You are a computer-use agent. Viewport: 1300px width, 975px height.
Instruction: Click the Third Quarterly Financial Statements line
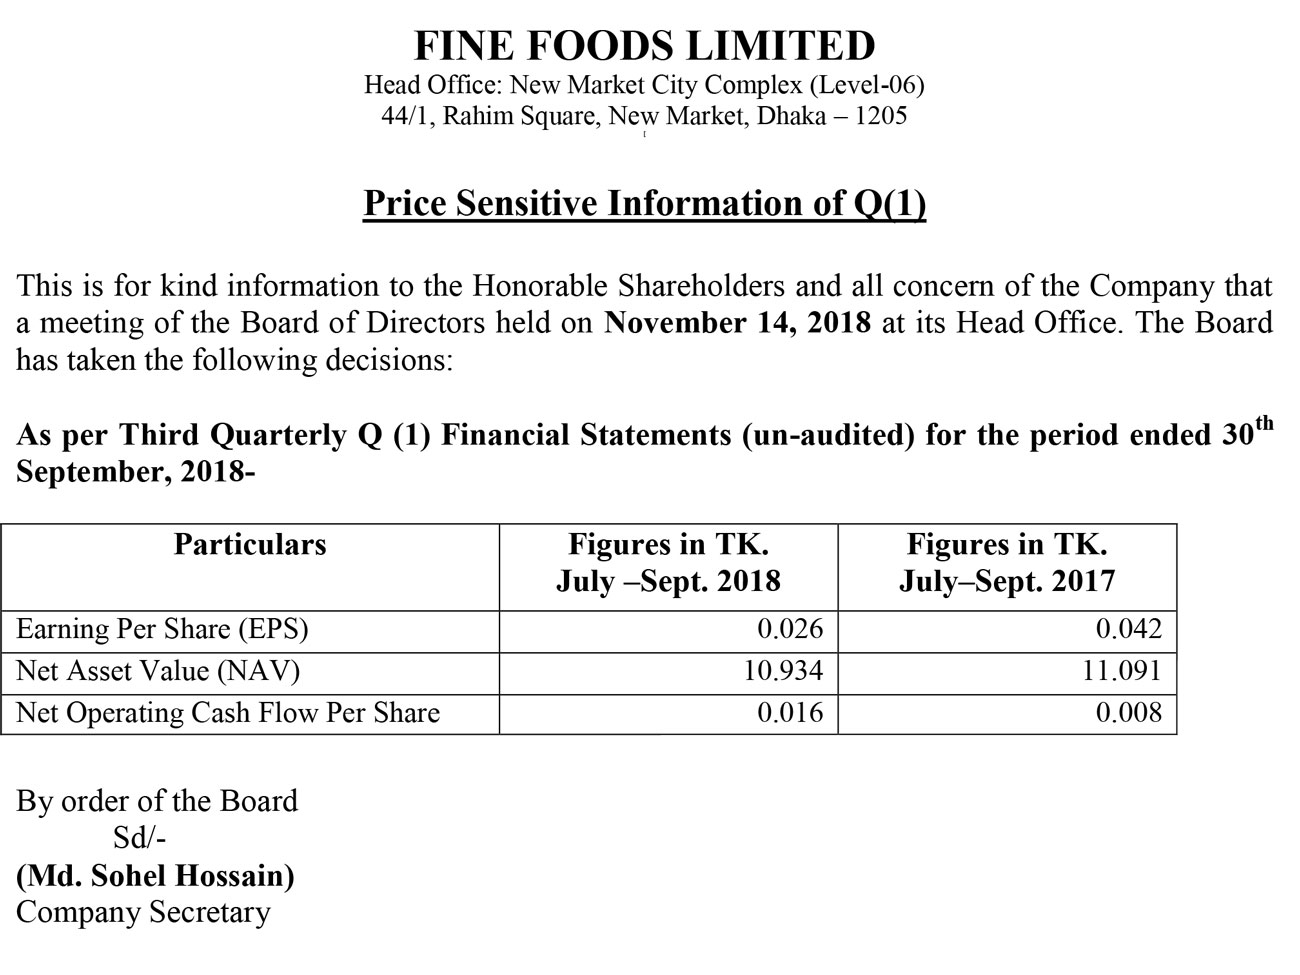(x=644, y=436)
